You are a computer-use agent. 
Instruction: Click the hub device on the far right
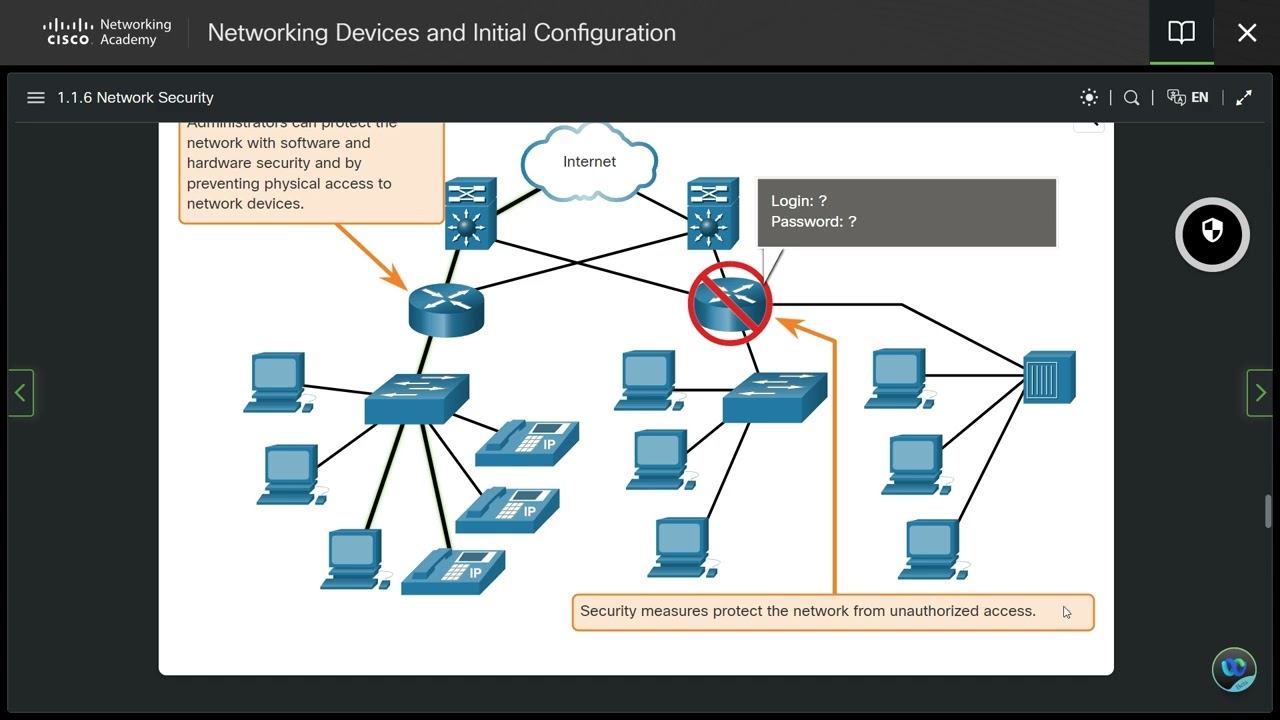click(x=1049, y=377)
